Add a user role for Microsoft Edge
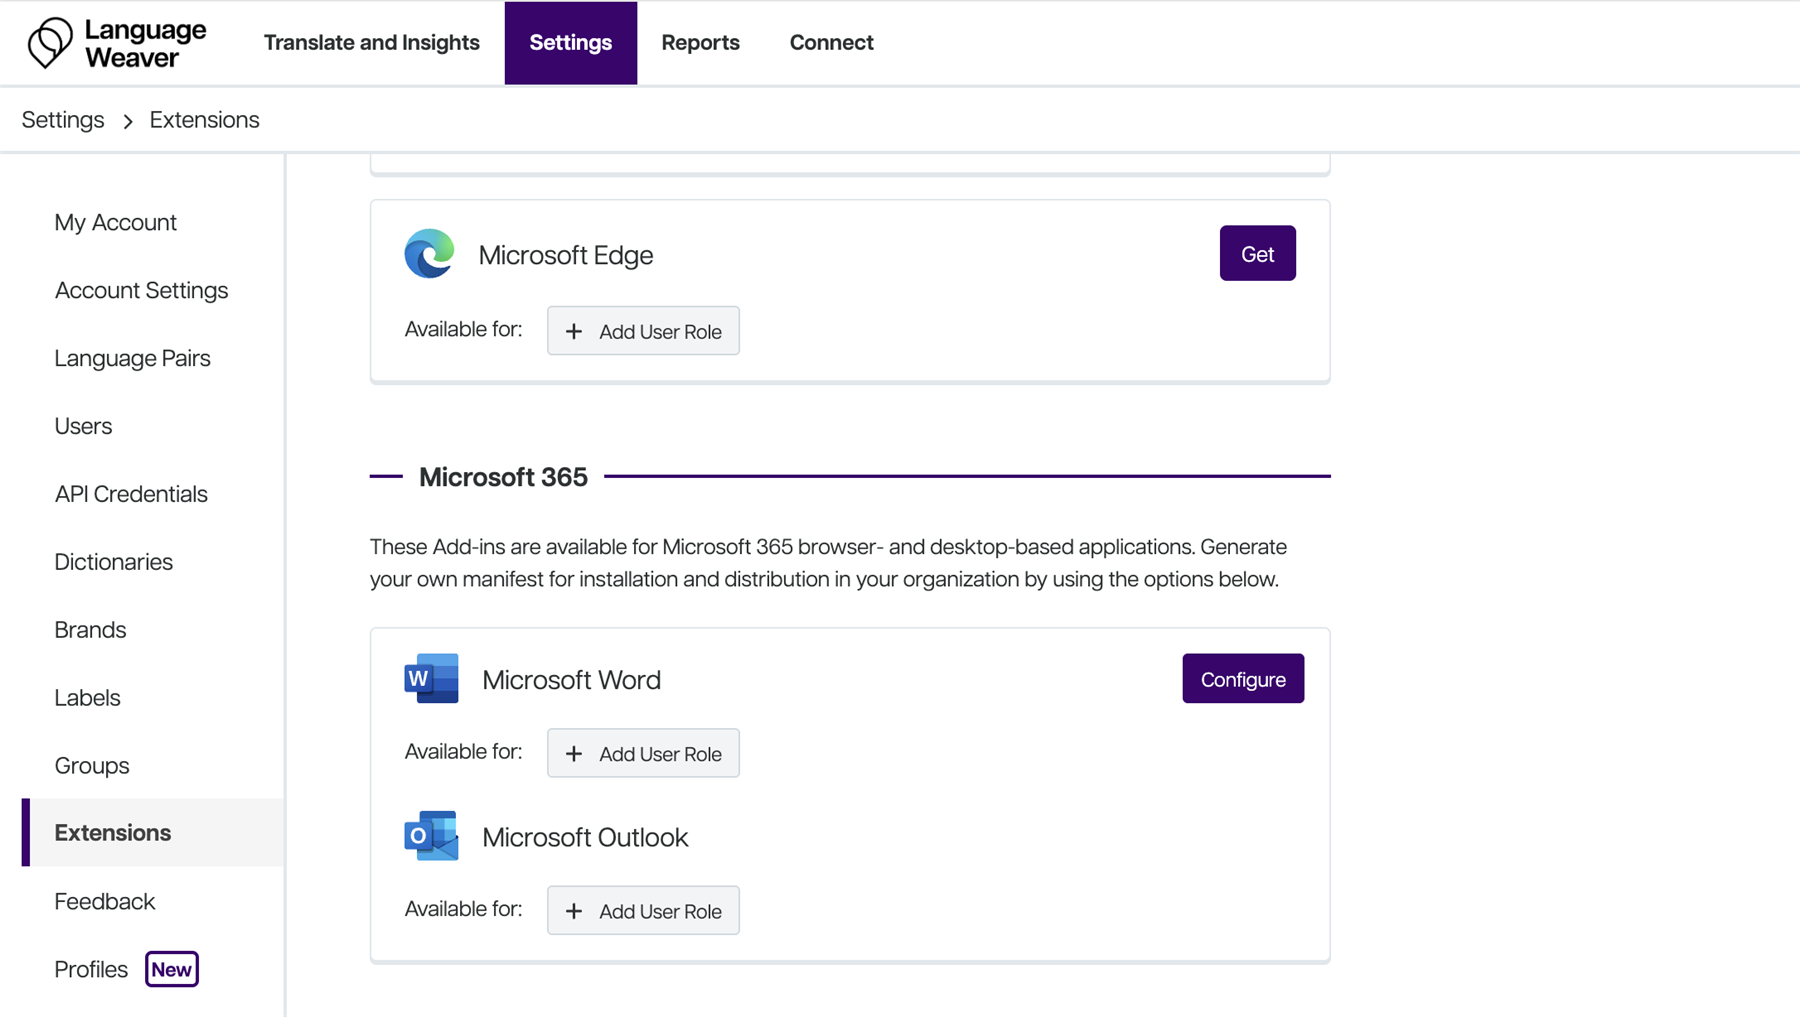1800x1017 pixels. coord(643,331)
